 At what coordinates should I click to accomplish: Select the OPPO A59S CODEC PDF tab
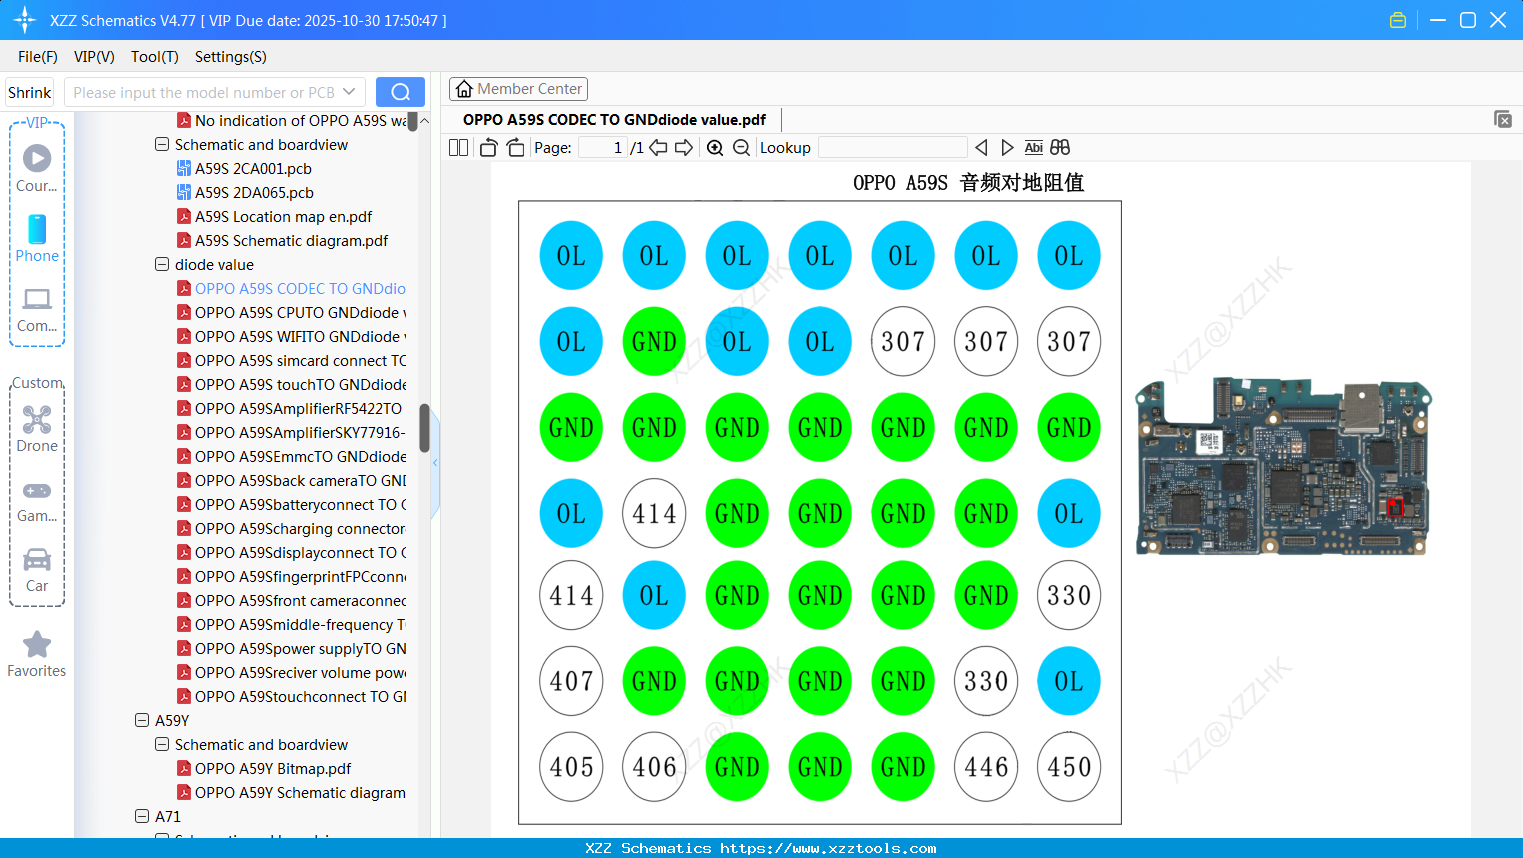pyautogui.click(x=614, y=120)
